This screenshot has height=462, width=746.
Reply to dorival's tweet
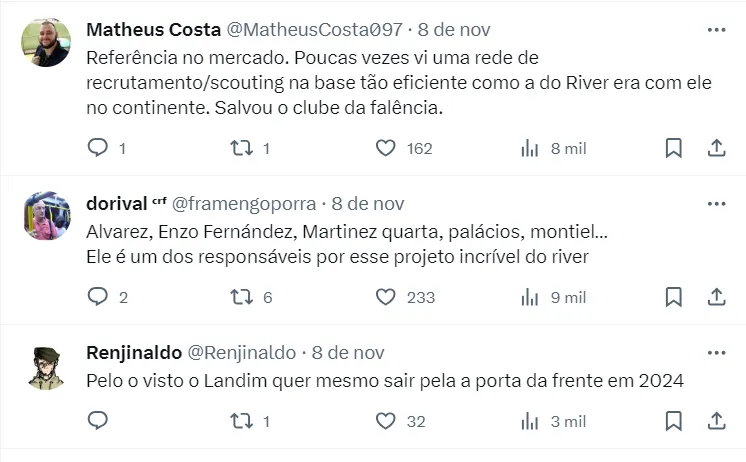(98, 297)
